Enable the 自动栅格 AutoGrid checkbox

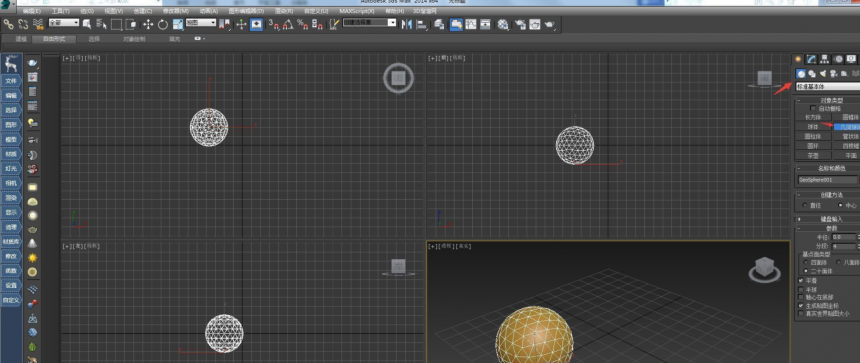813,108
